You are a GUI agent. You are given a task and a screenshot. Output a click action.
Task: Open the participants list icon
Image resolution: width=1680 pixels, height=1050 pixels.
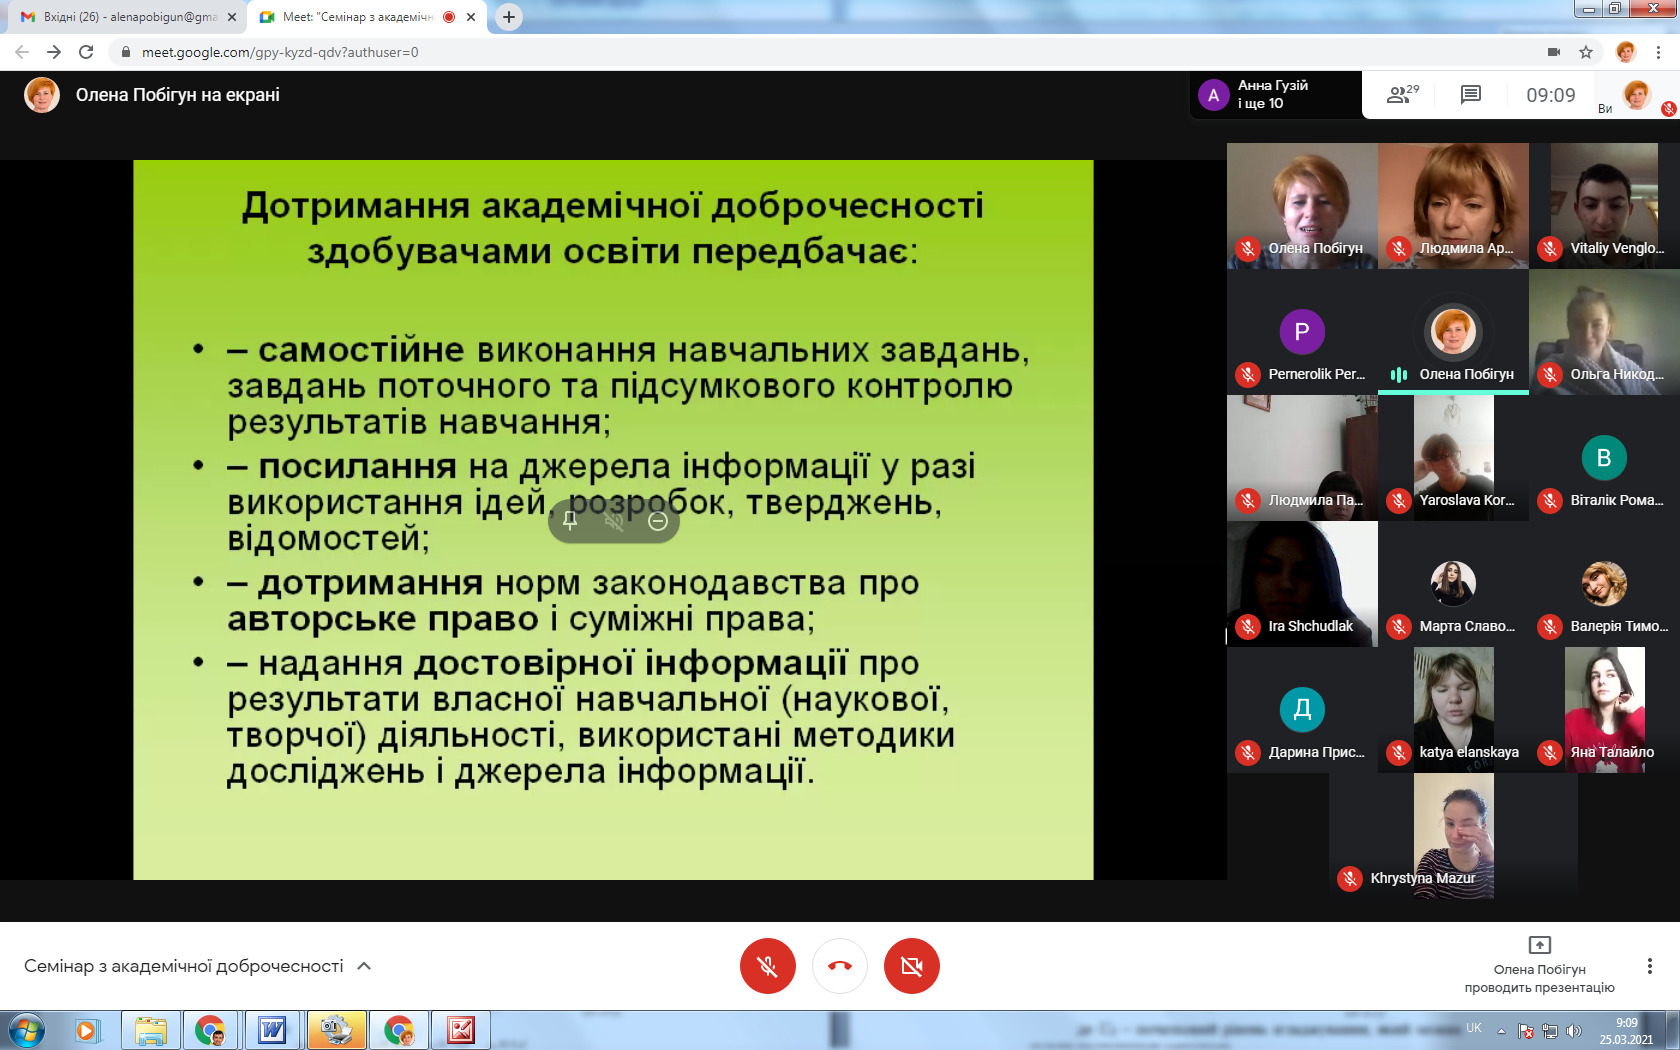pos(1402,95)
